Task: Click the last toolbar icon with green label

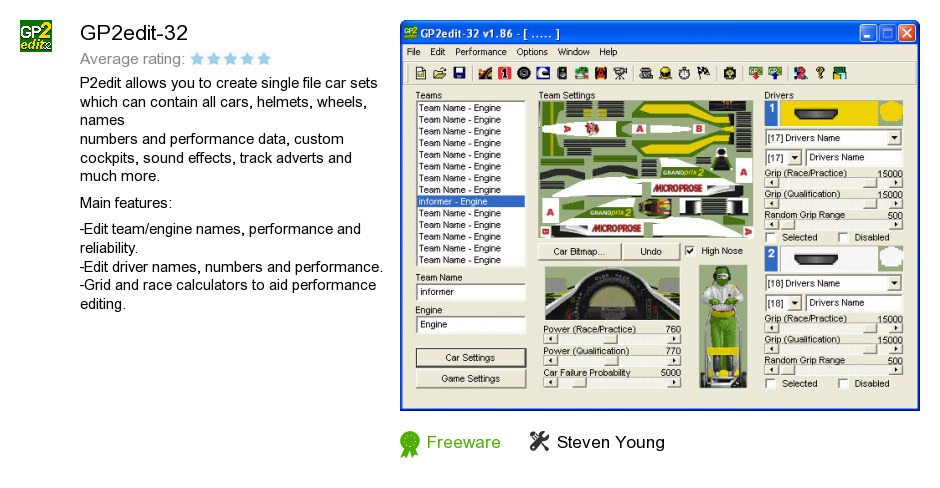Action: coord(839,73)
